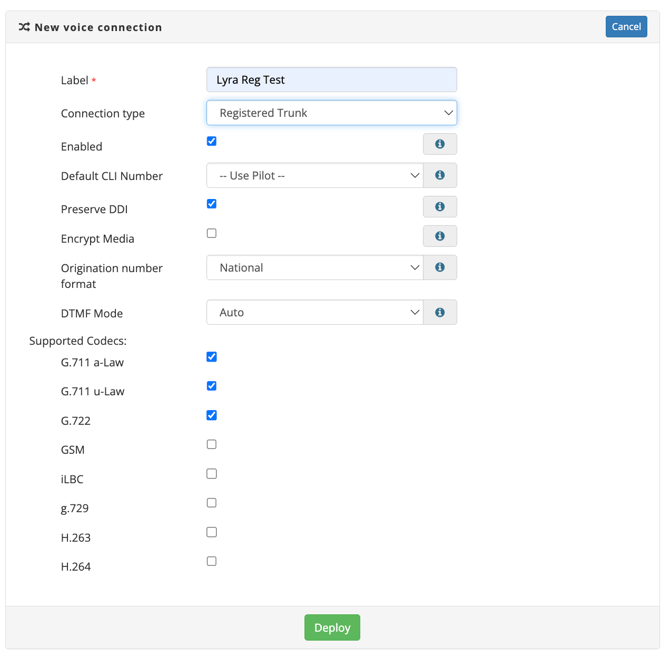Tick the H.264 codec checkbox
The image size is (670, 658).
coord(211,562)
